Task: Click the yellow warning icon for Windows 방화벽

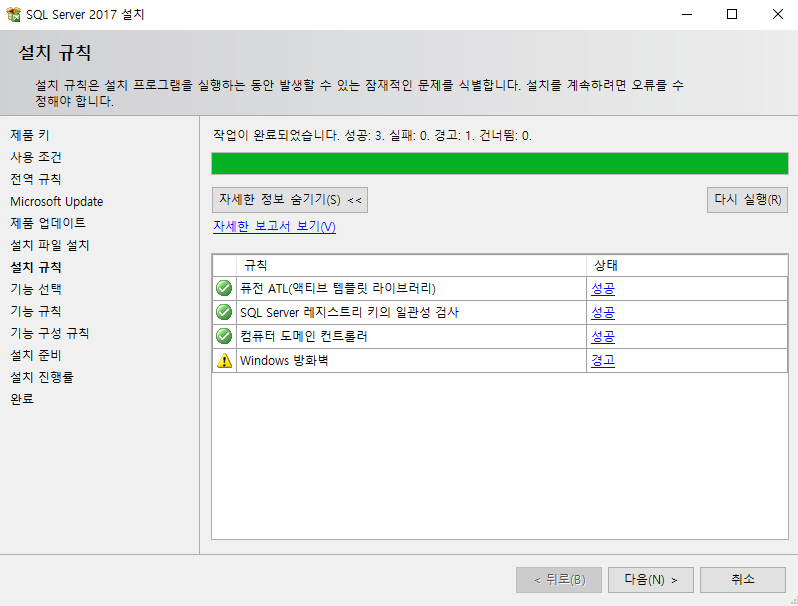Action: 224,360
